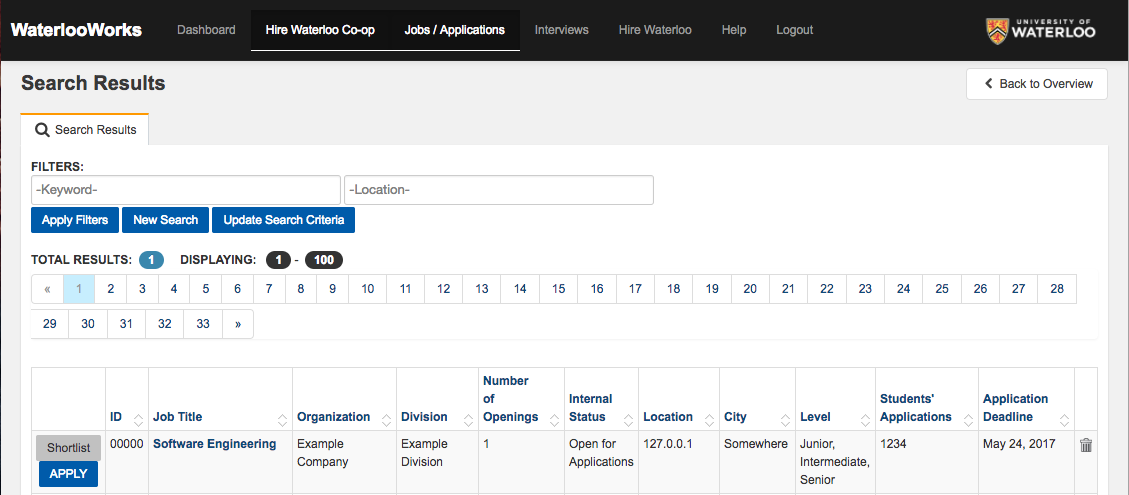This screenshot has width=1129, height=495.
Task: Click the total results badge showing 1
Action: coord(151,260)
